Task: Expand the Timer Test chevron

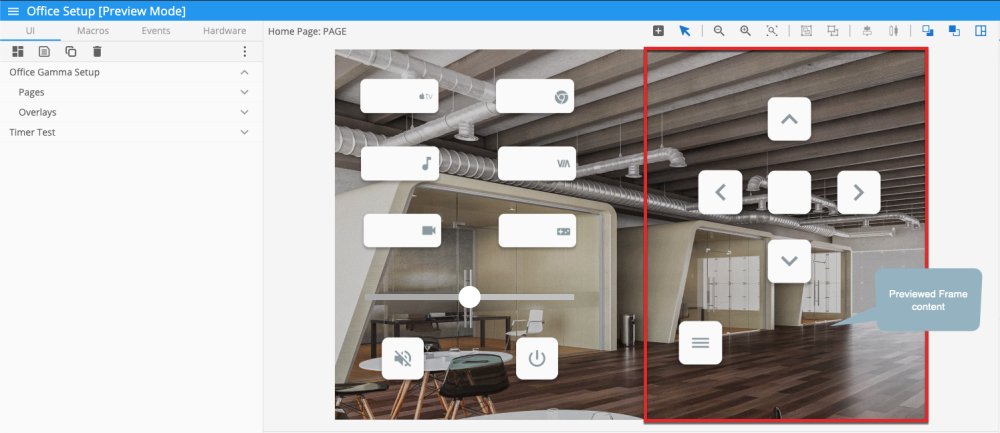Action: pos(244,132)
